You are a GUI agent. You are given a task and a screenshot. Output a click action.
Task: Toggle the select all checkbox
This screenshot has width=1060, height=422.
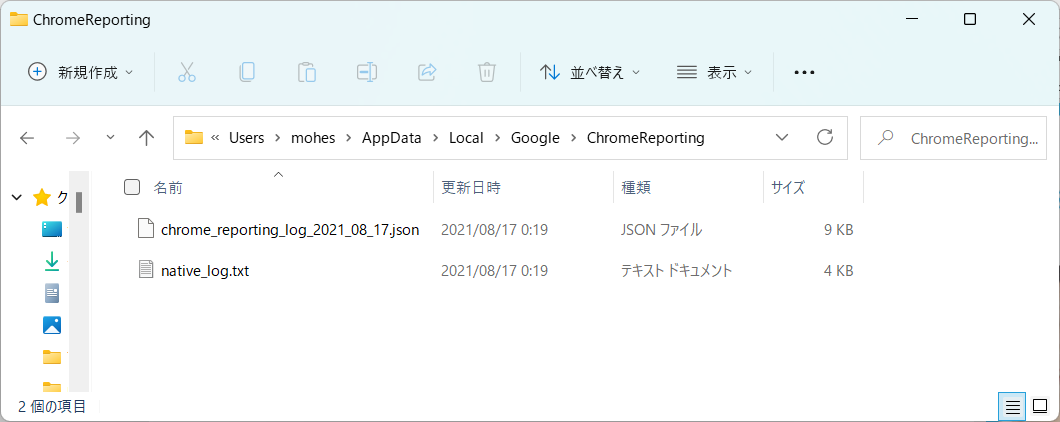[x=132, y=187]
